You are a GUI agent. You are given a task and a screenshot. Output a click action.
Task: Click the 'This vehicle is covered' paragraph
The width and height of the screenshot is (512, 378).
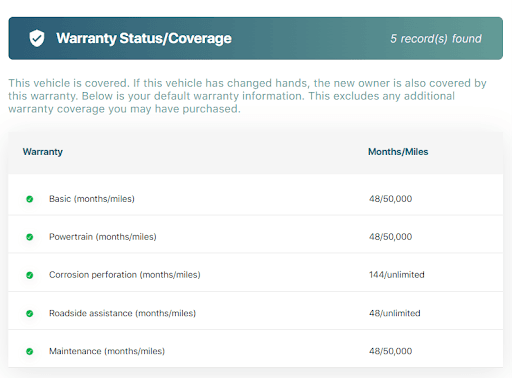[x=247, y=96]
